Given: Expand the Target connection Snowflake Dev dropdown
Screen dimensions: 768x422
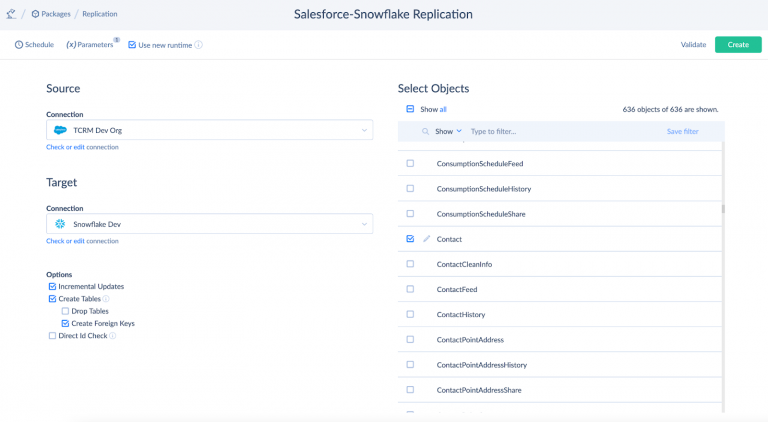Looking at the screenshot, I should click(209, 224).
